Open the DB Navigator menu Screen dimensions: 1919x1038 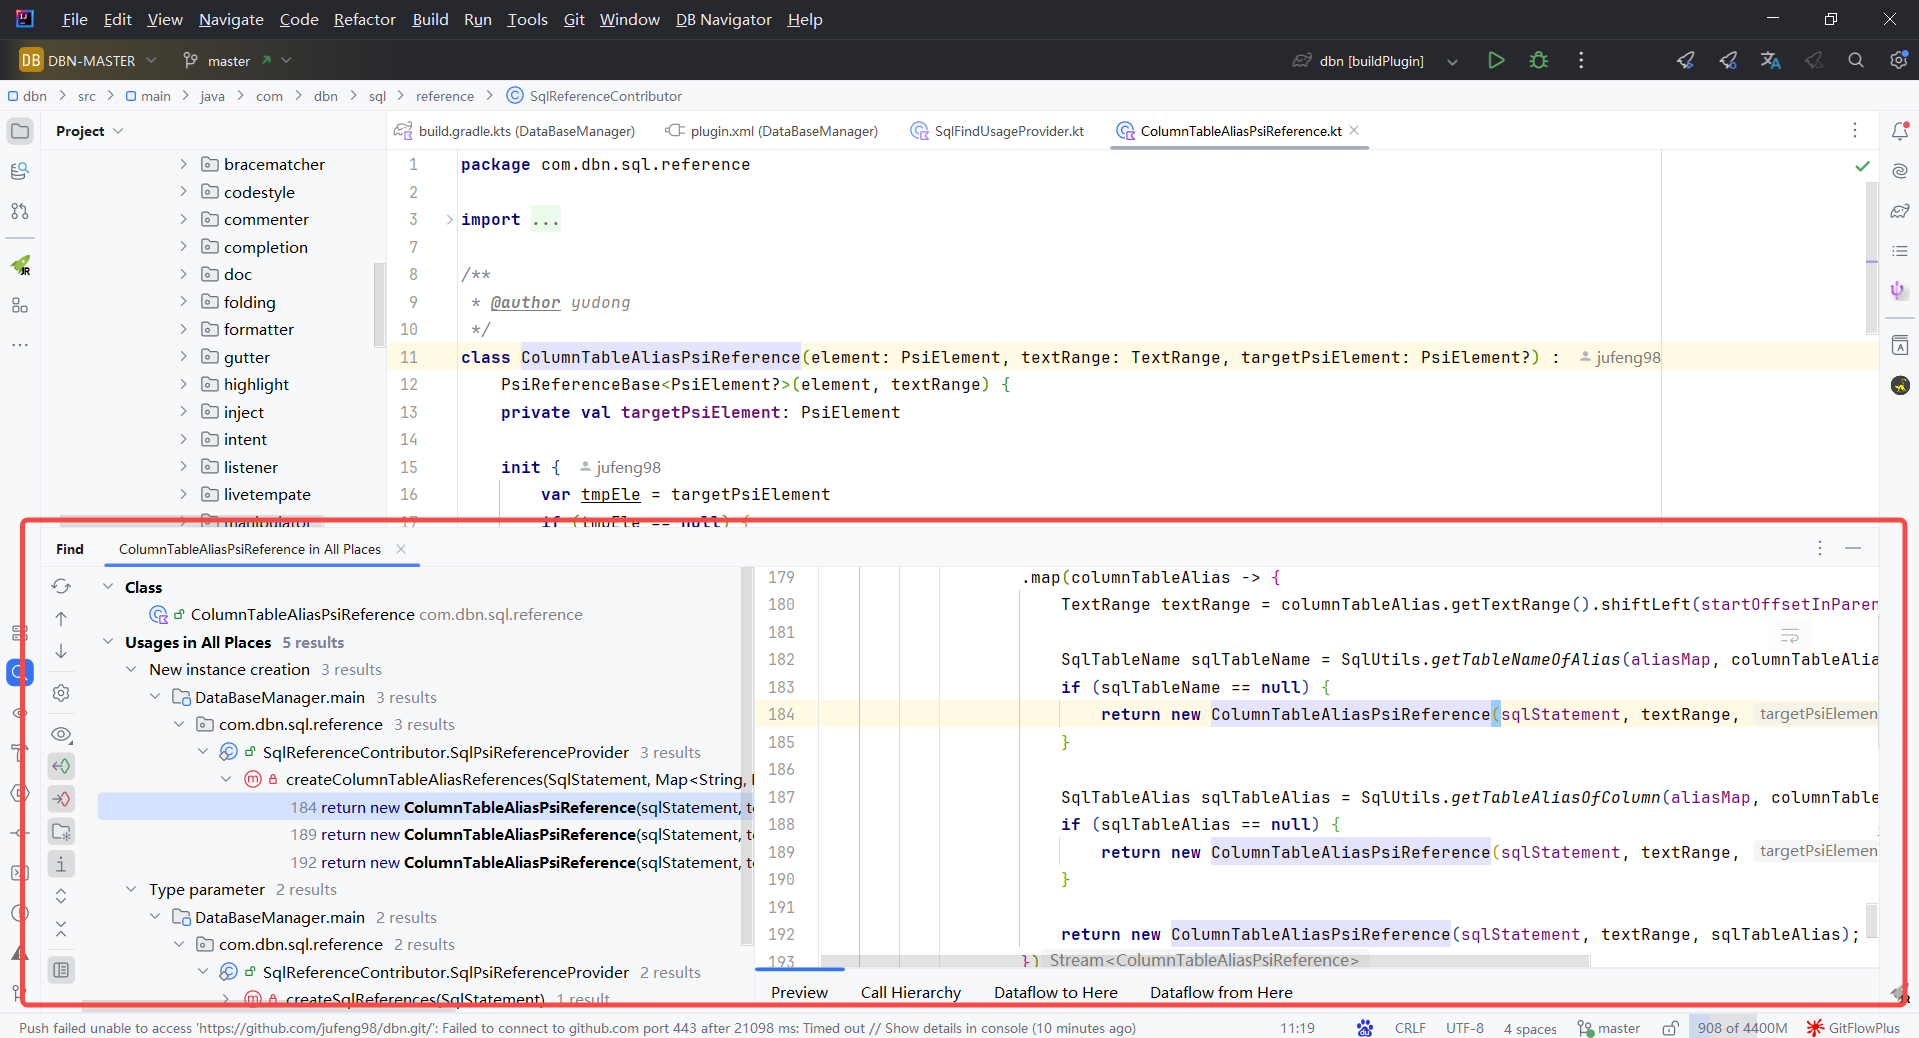click(x=723, y=20)
